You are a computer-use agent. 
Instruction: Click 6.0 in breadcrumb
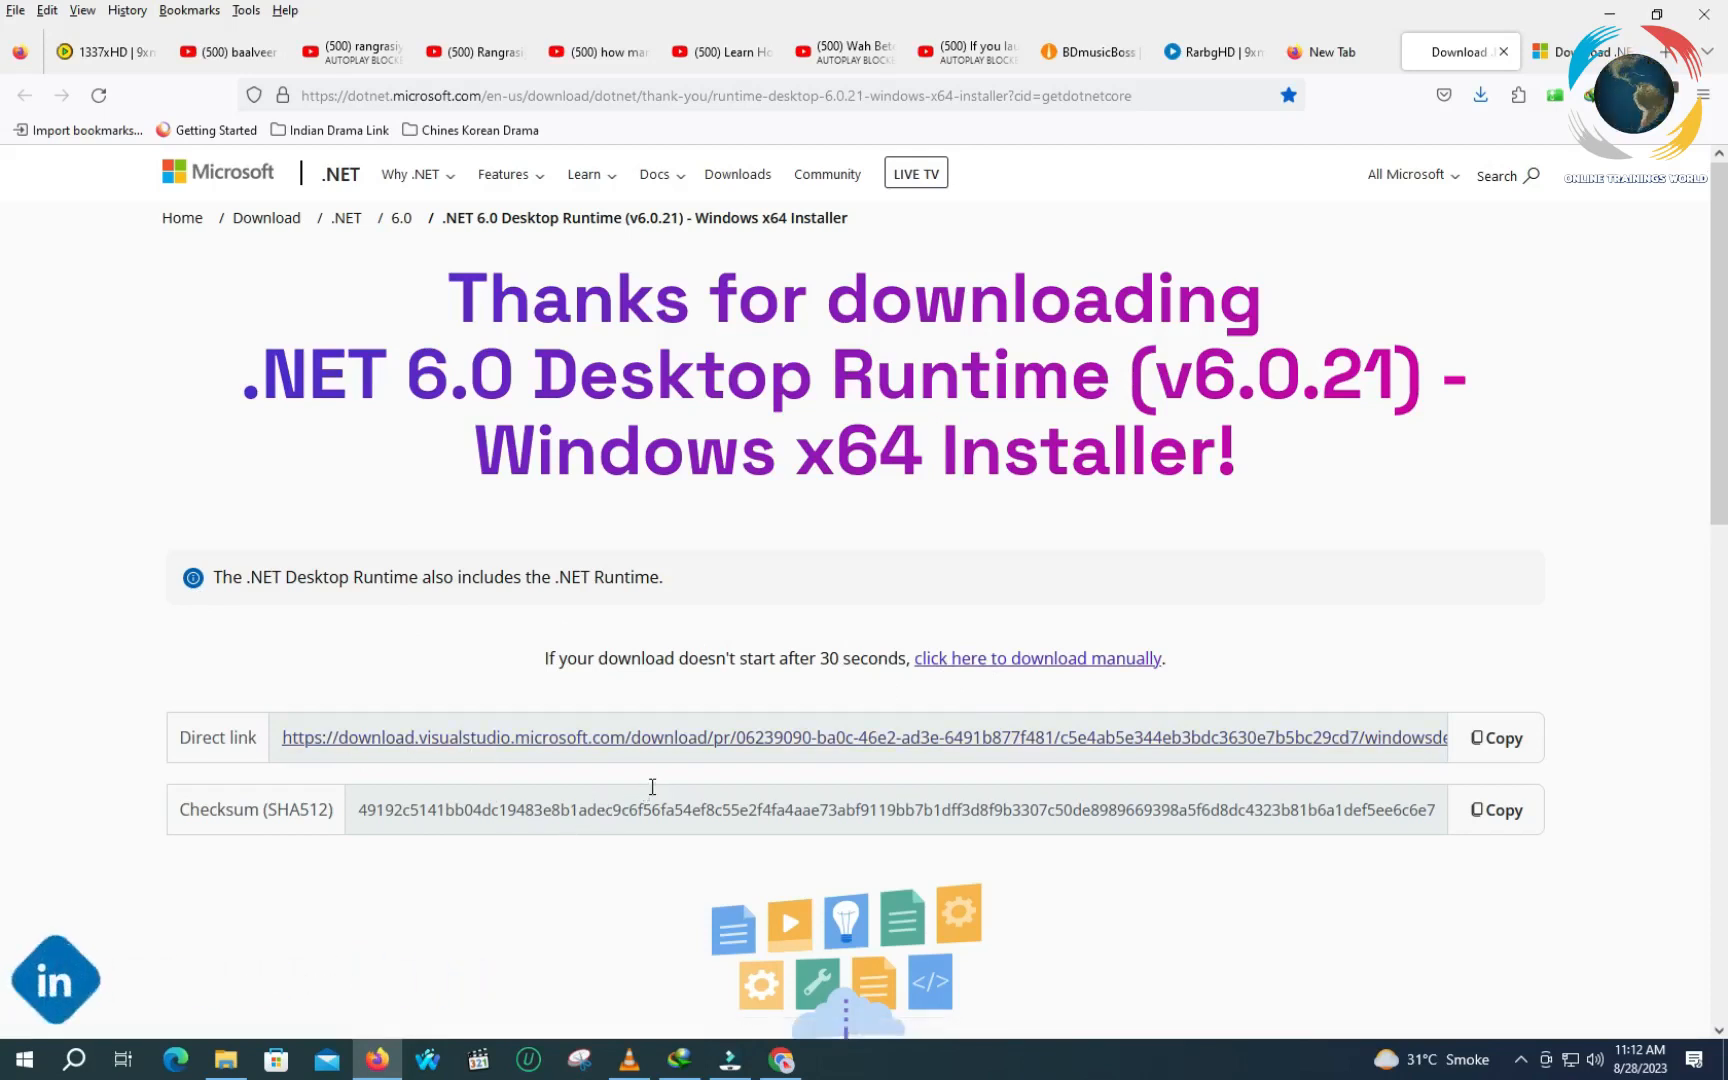click(401, 218)
